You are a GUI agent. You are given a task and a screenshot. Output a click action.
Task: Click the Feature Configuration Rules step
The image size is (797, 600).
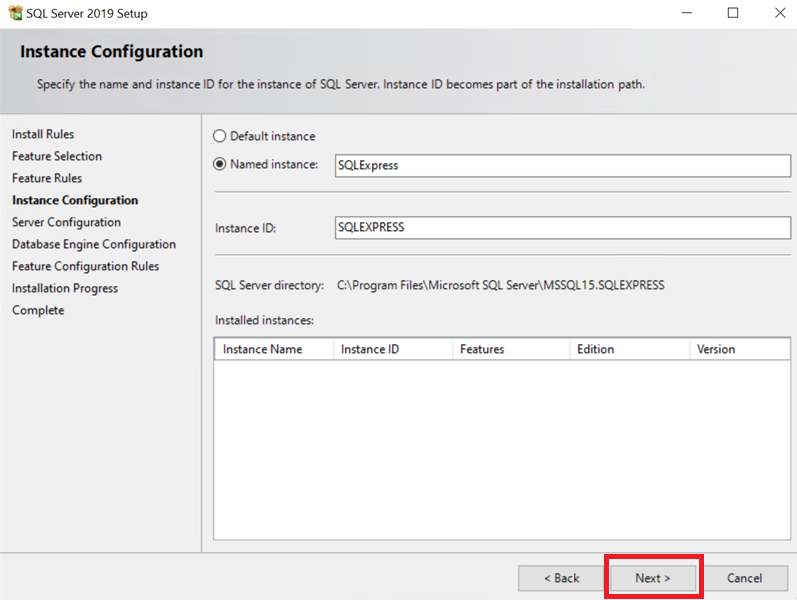tap(85, 266)
